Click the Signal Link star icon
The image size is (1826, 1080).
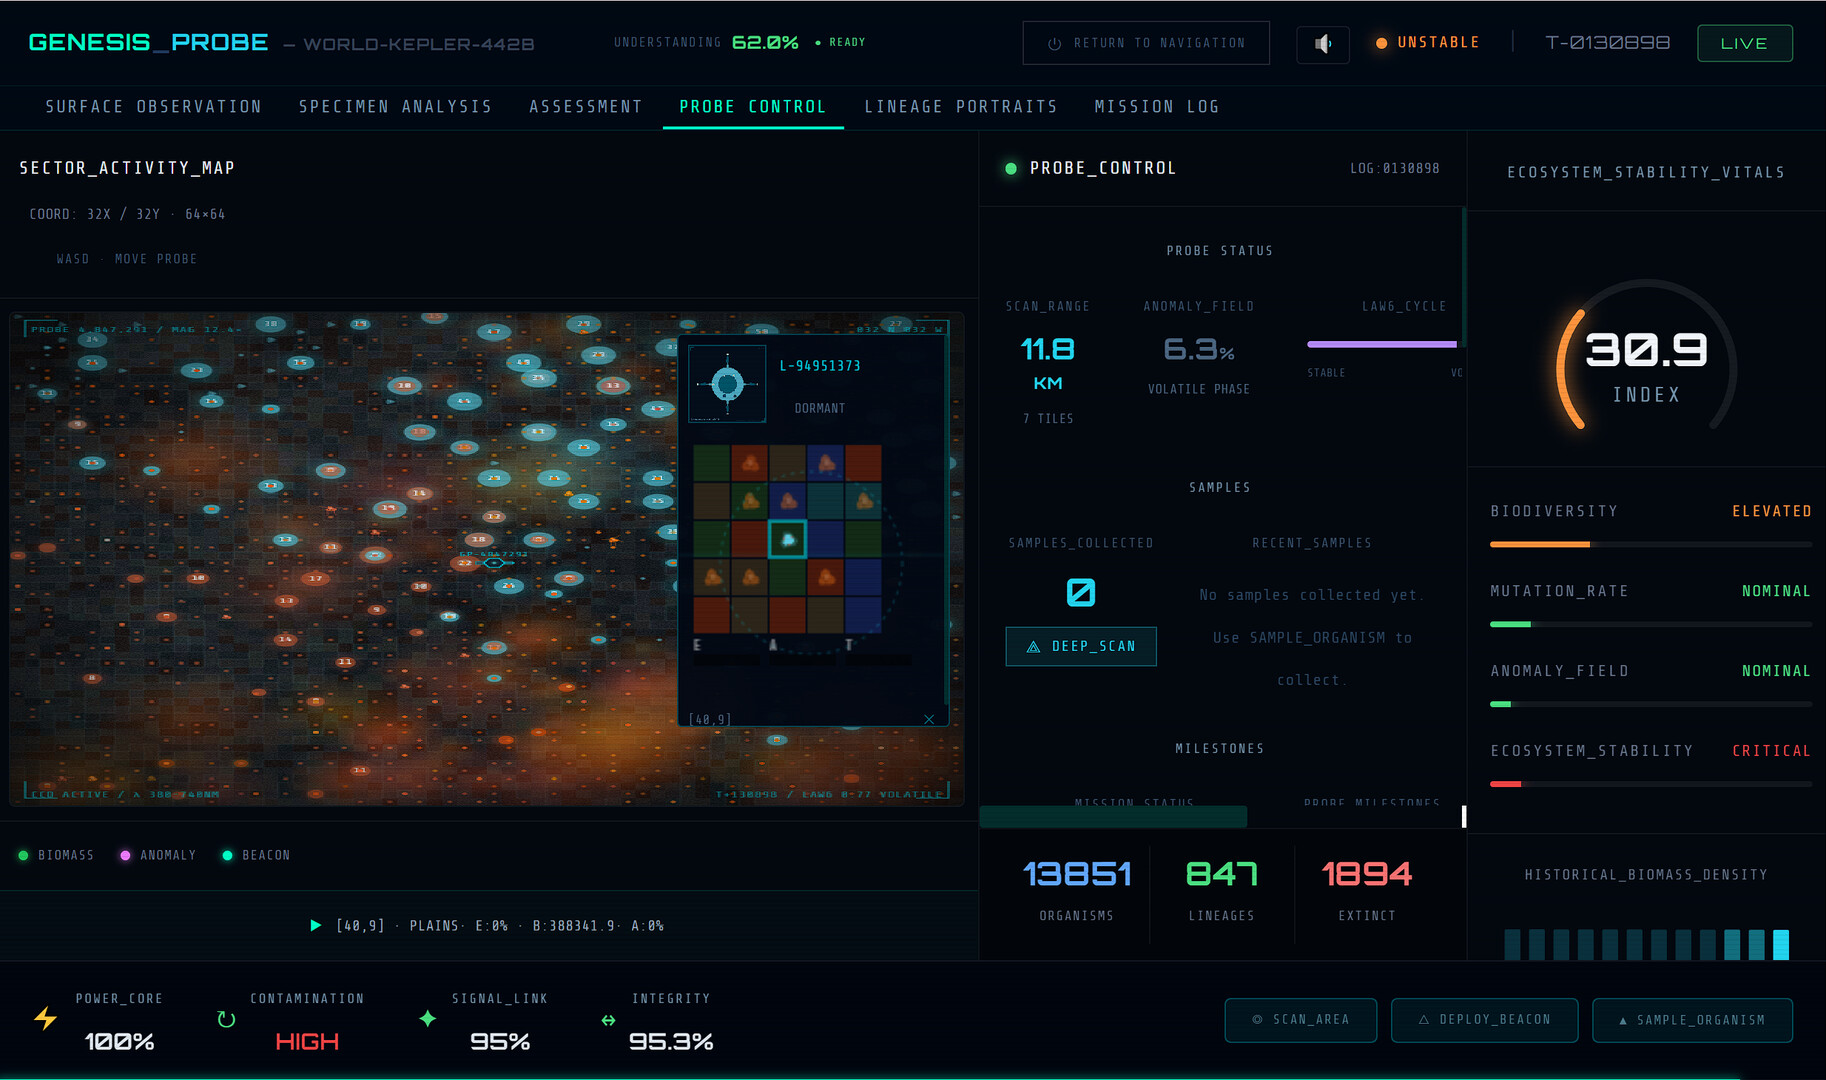click(427, 1019)
